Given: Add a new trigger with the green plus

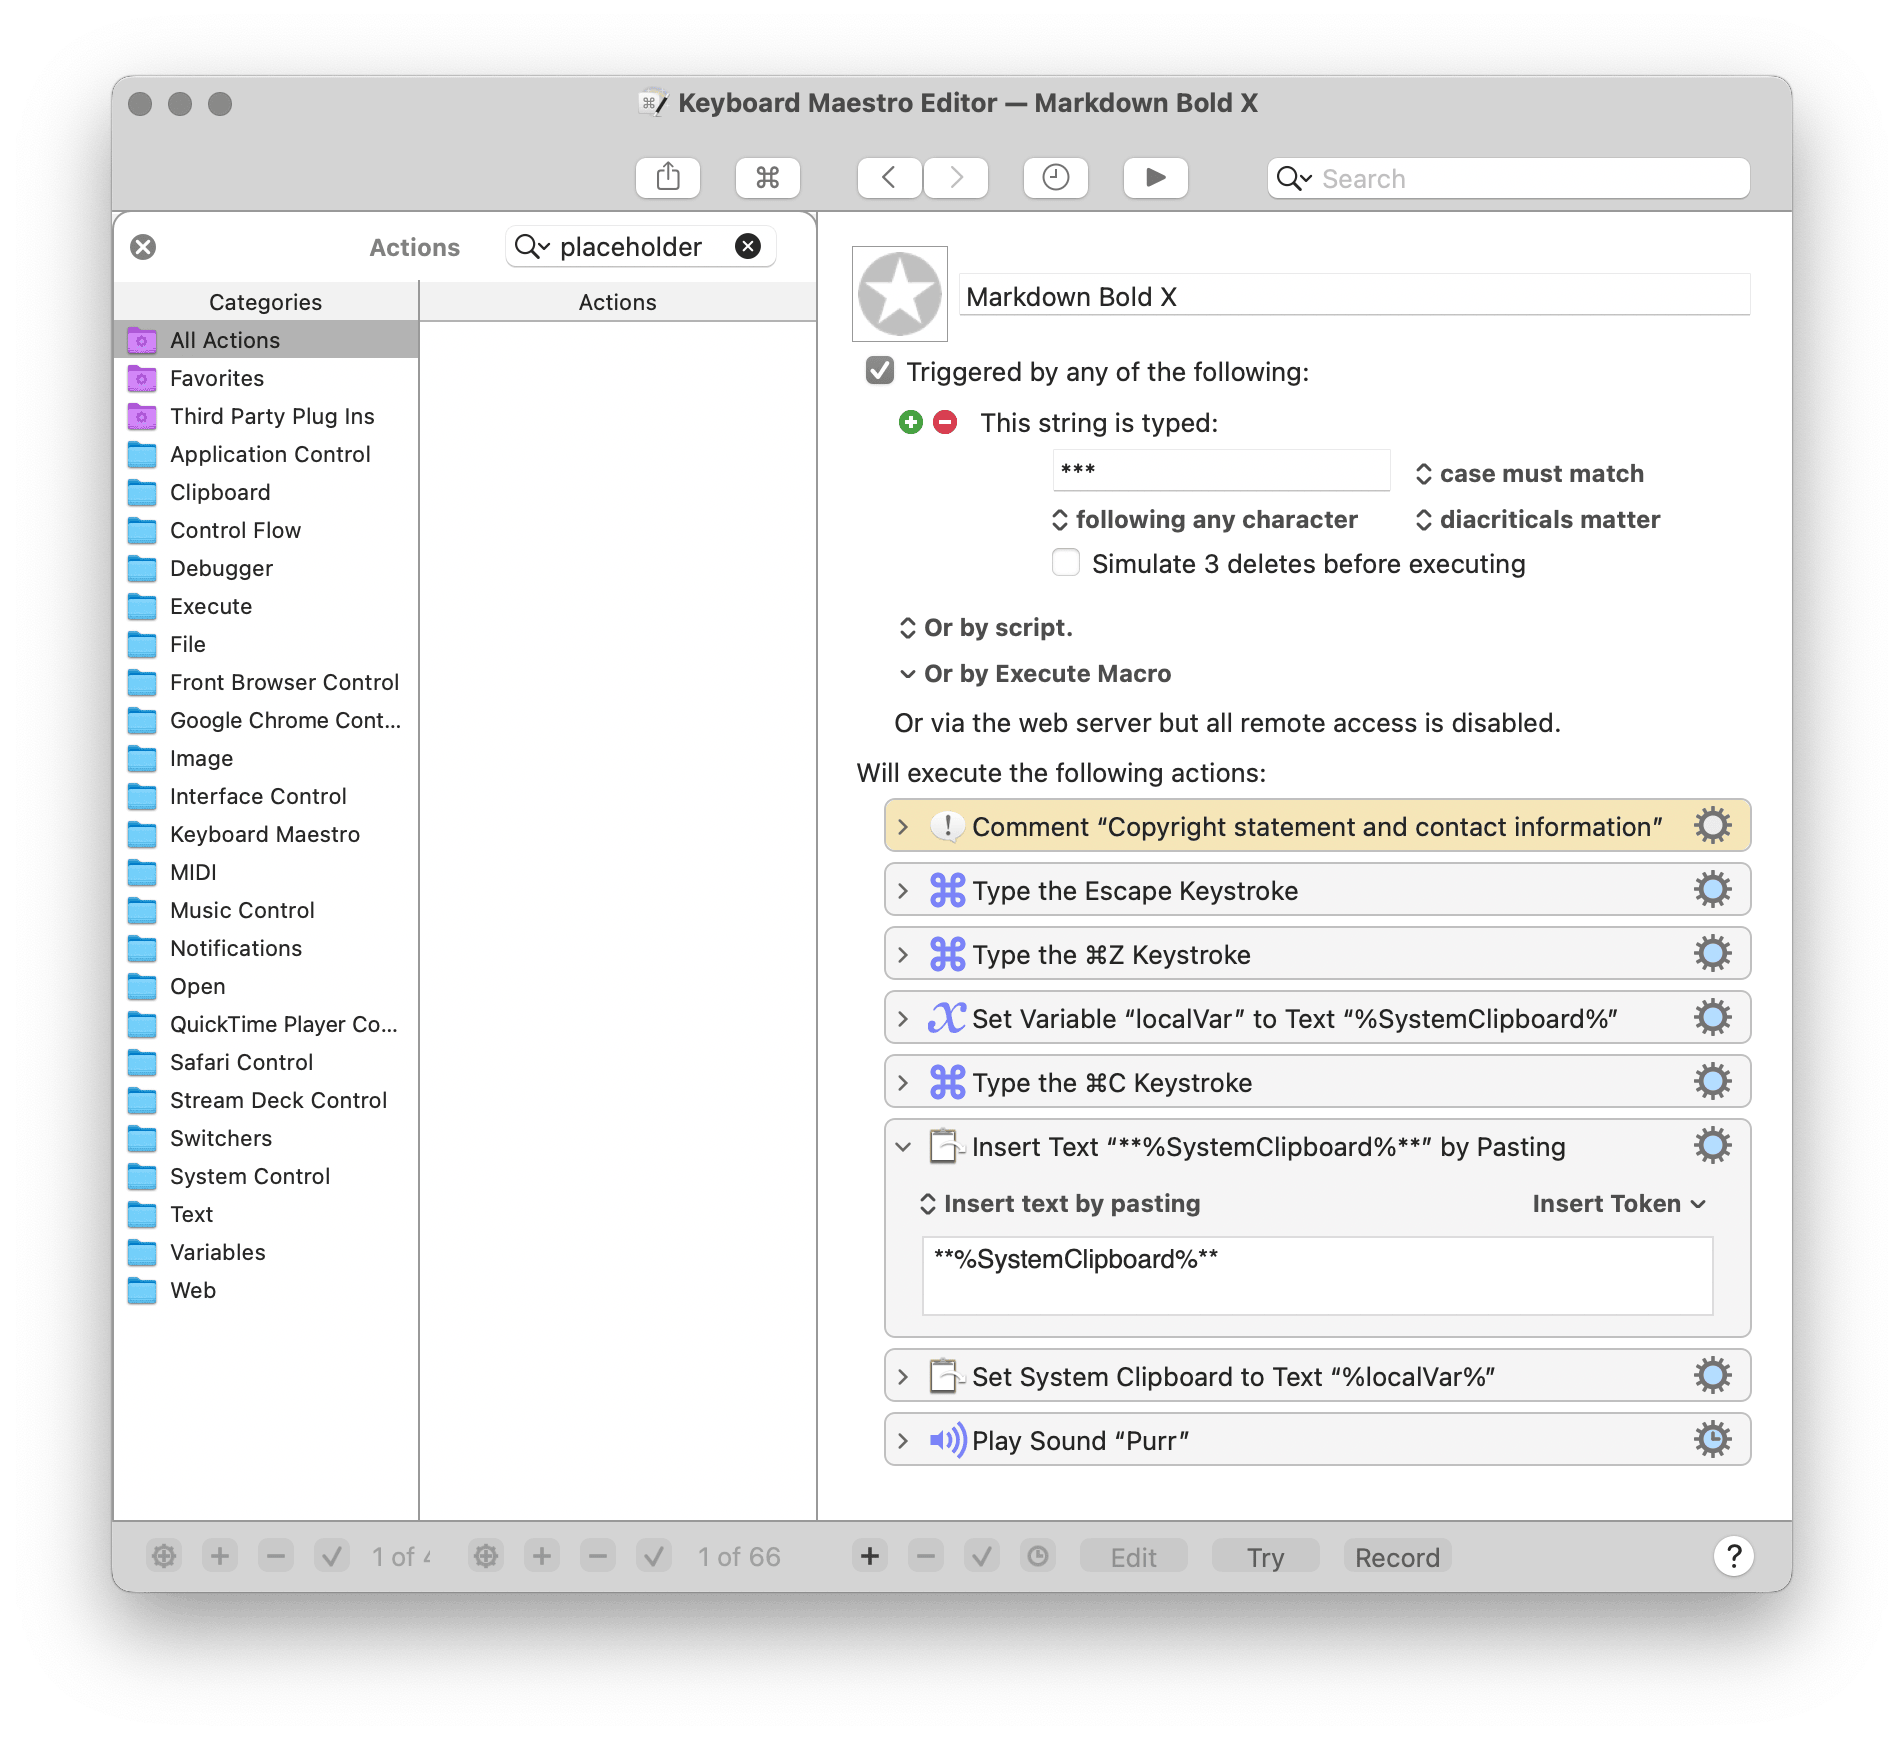Looking at the screenshot, I should pyautogui.click(x=910, y=422).
